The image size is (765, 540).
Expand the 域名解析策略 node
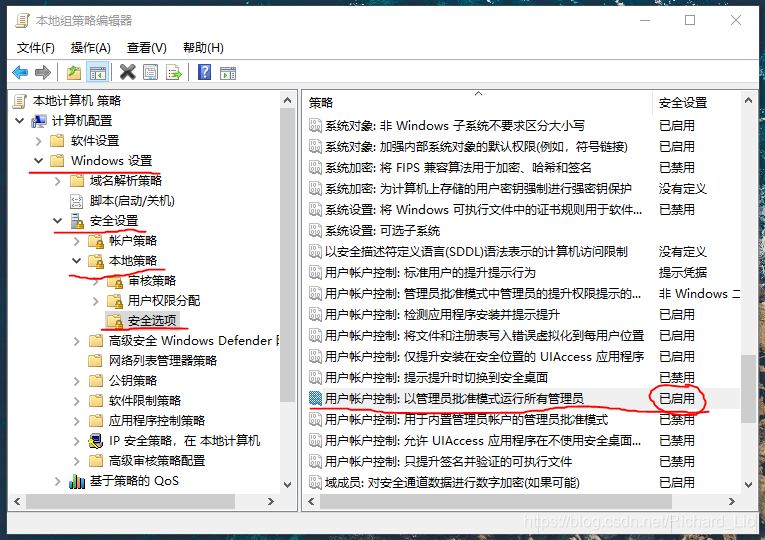coord(58,181)
